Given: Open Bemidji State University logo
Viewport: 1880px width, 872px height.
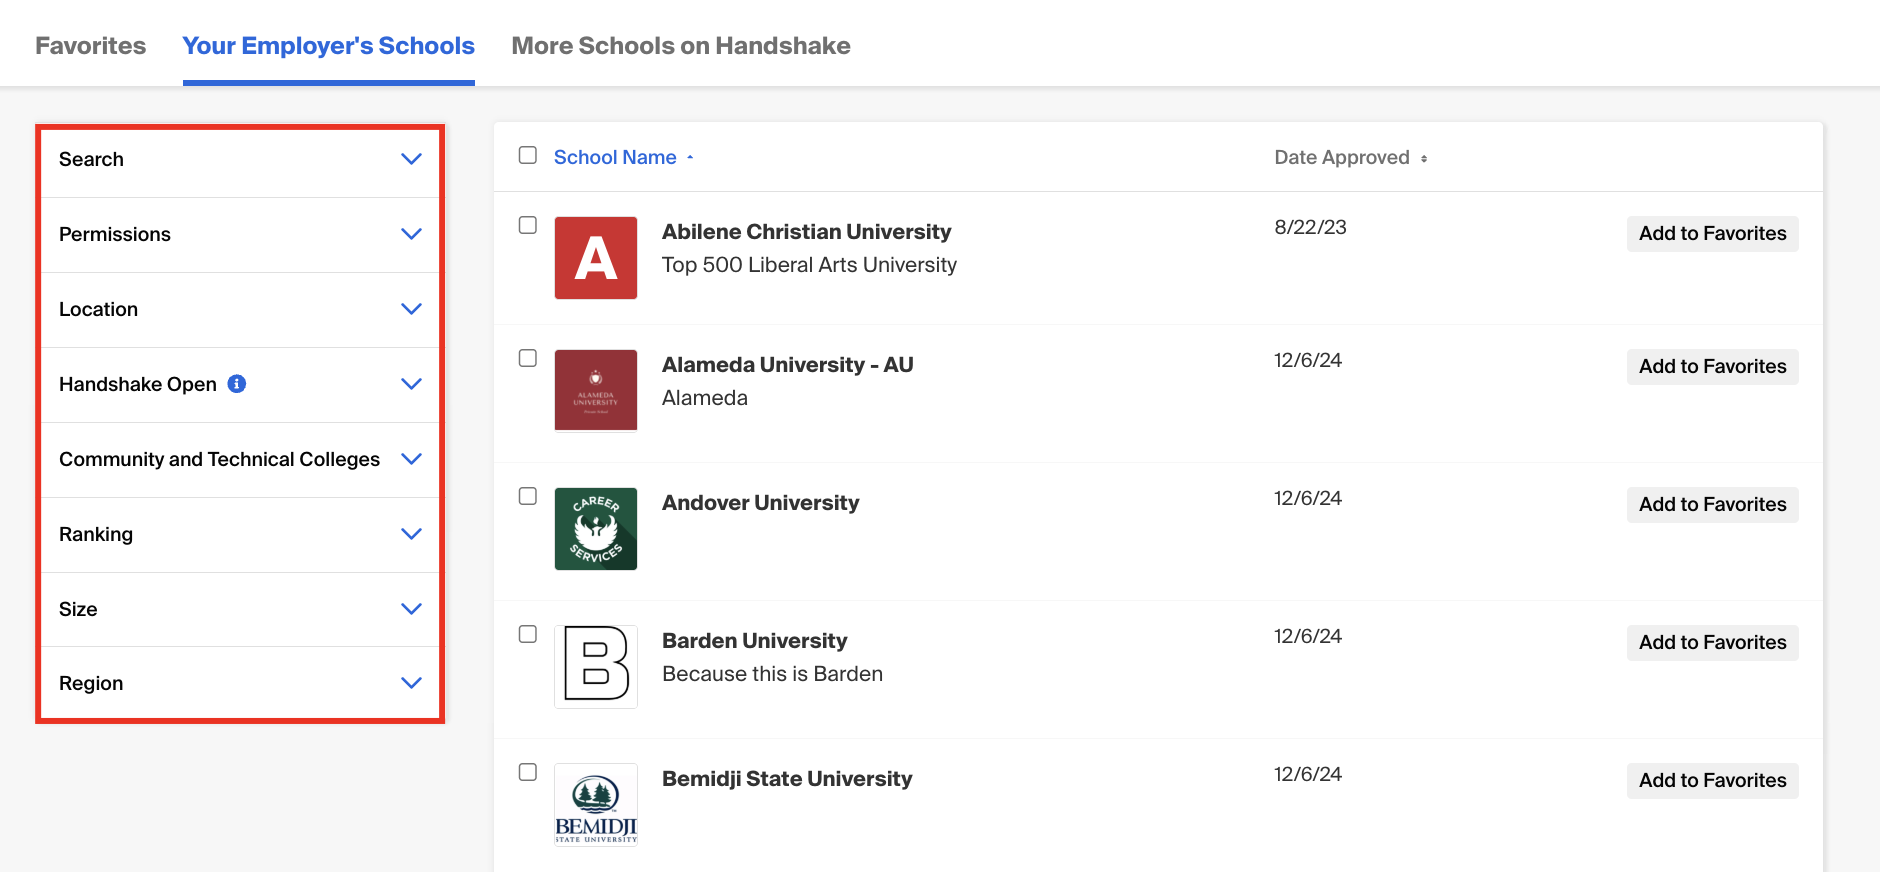Looking at the screenshot, I should pyautogui.click(x=596, y=805).
